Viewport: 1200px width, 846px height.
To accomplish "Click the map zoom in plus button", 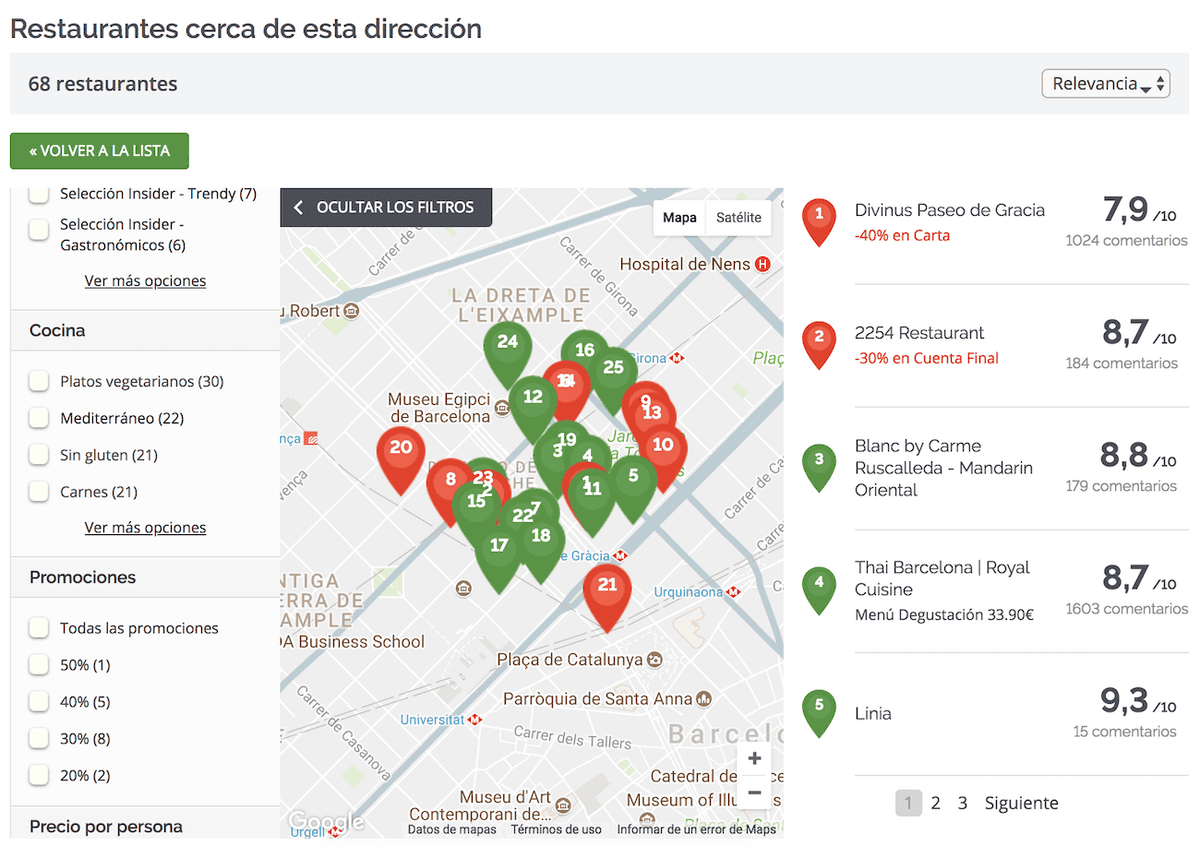I will point(754,759).
